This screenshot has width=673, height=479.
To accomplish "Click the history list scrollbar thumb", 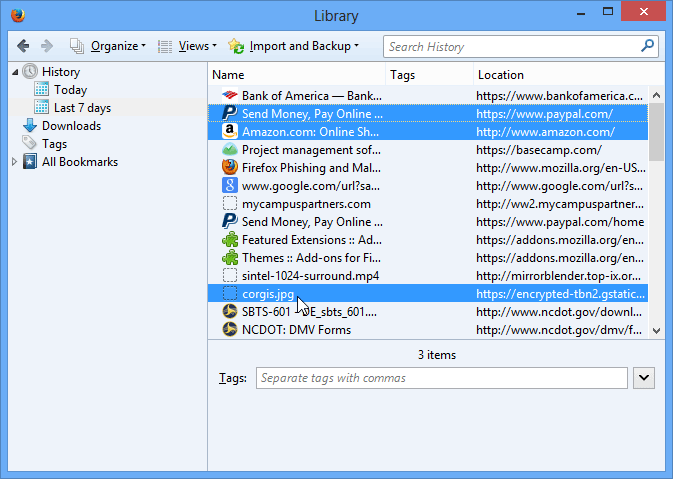I will 656,133.
